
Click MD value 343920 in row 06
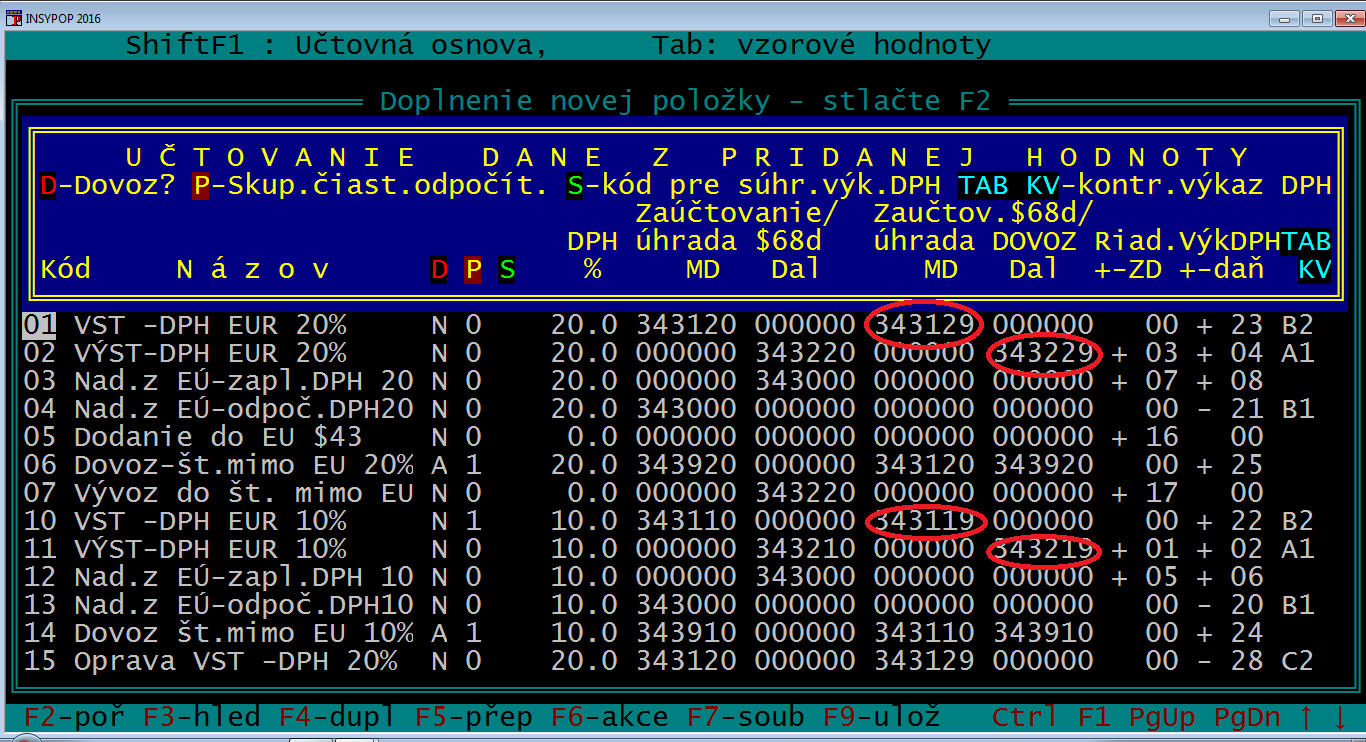685,465
